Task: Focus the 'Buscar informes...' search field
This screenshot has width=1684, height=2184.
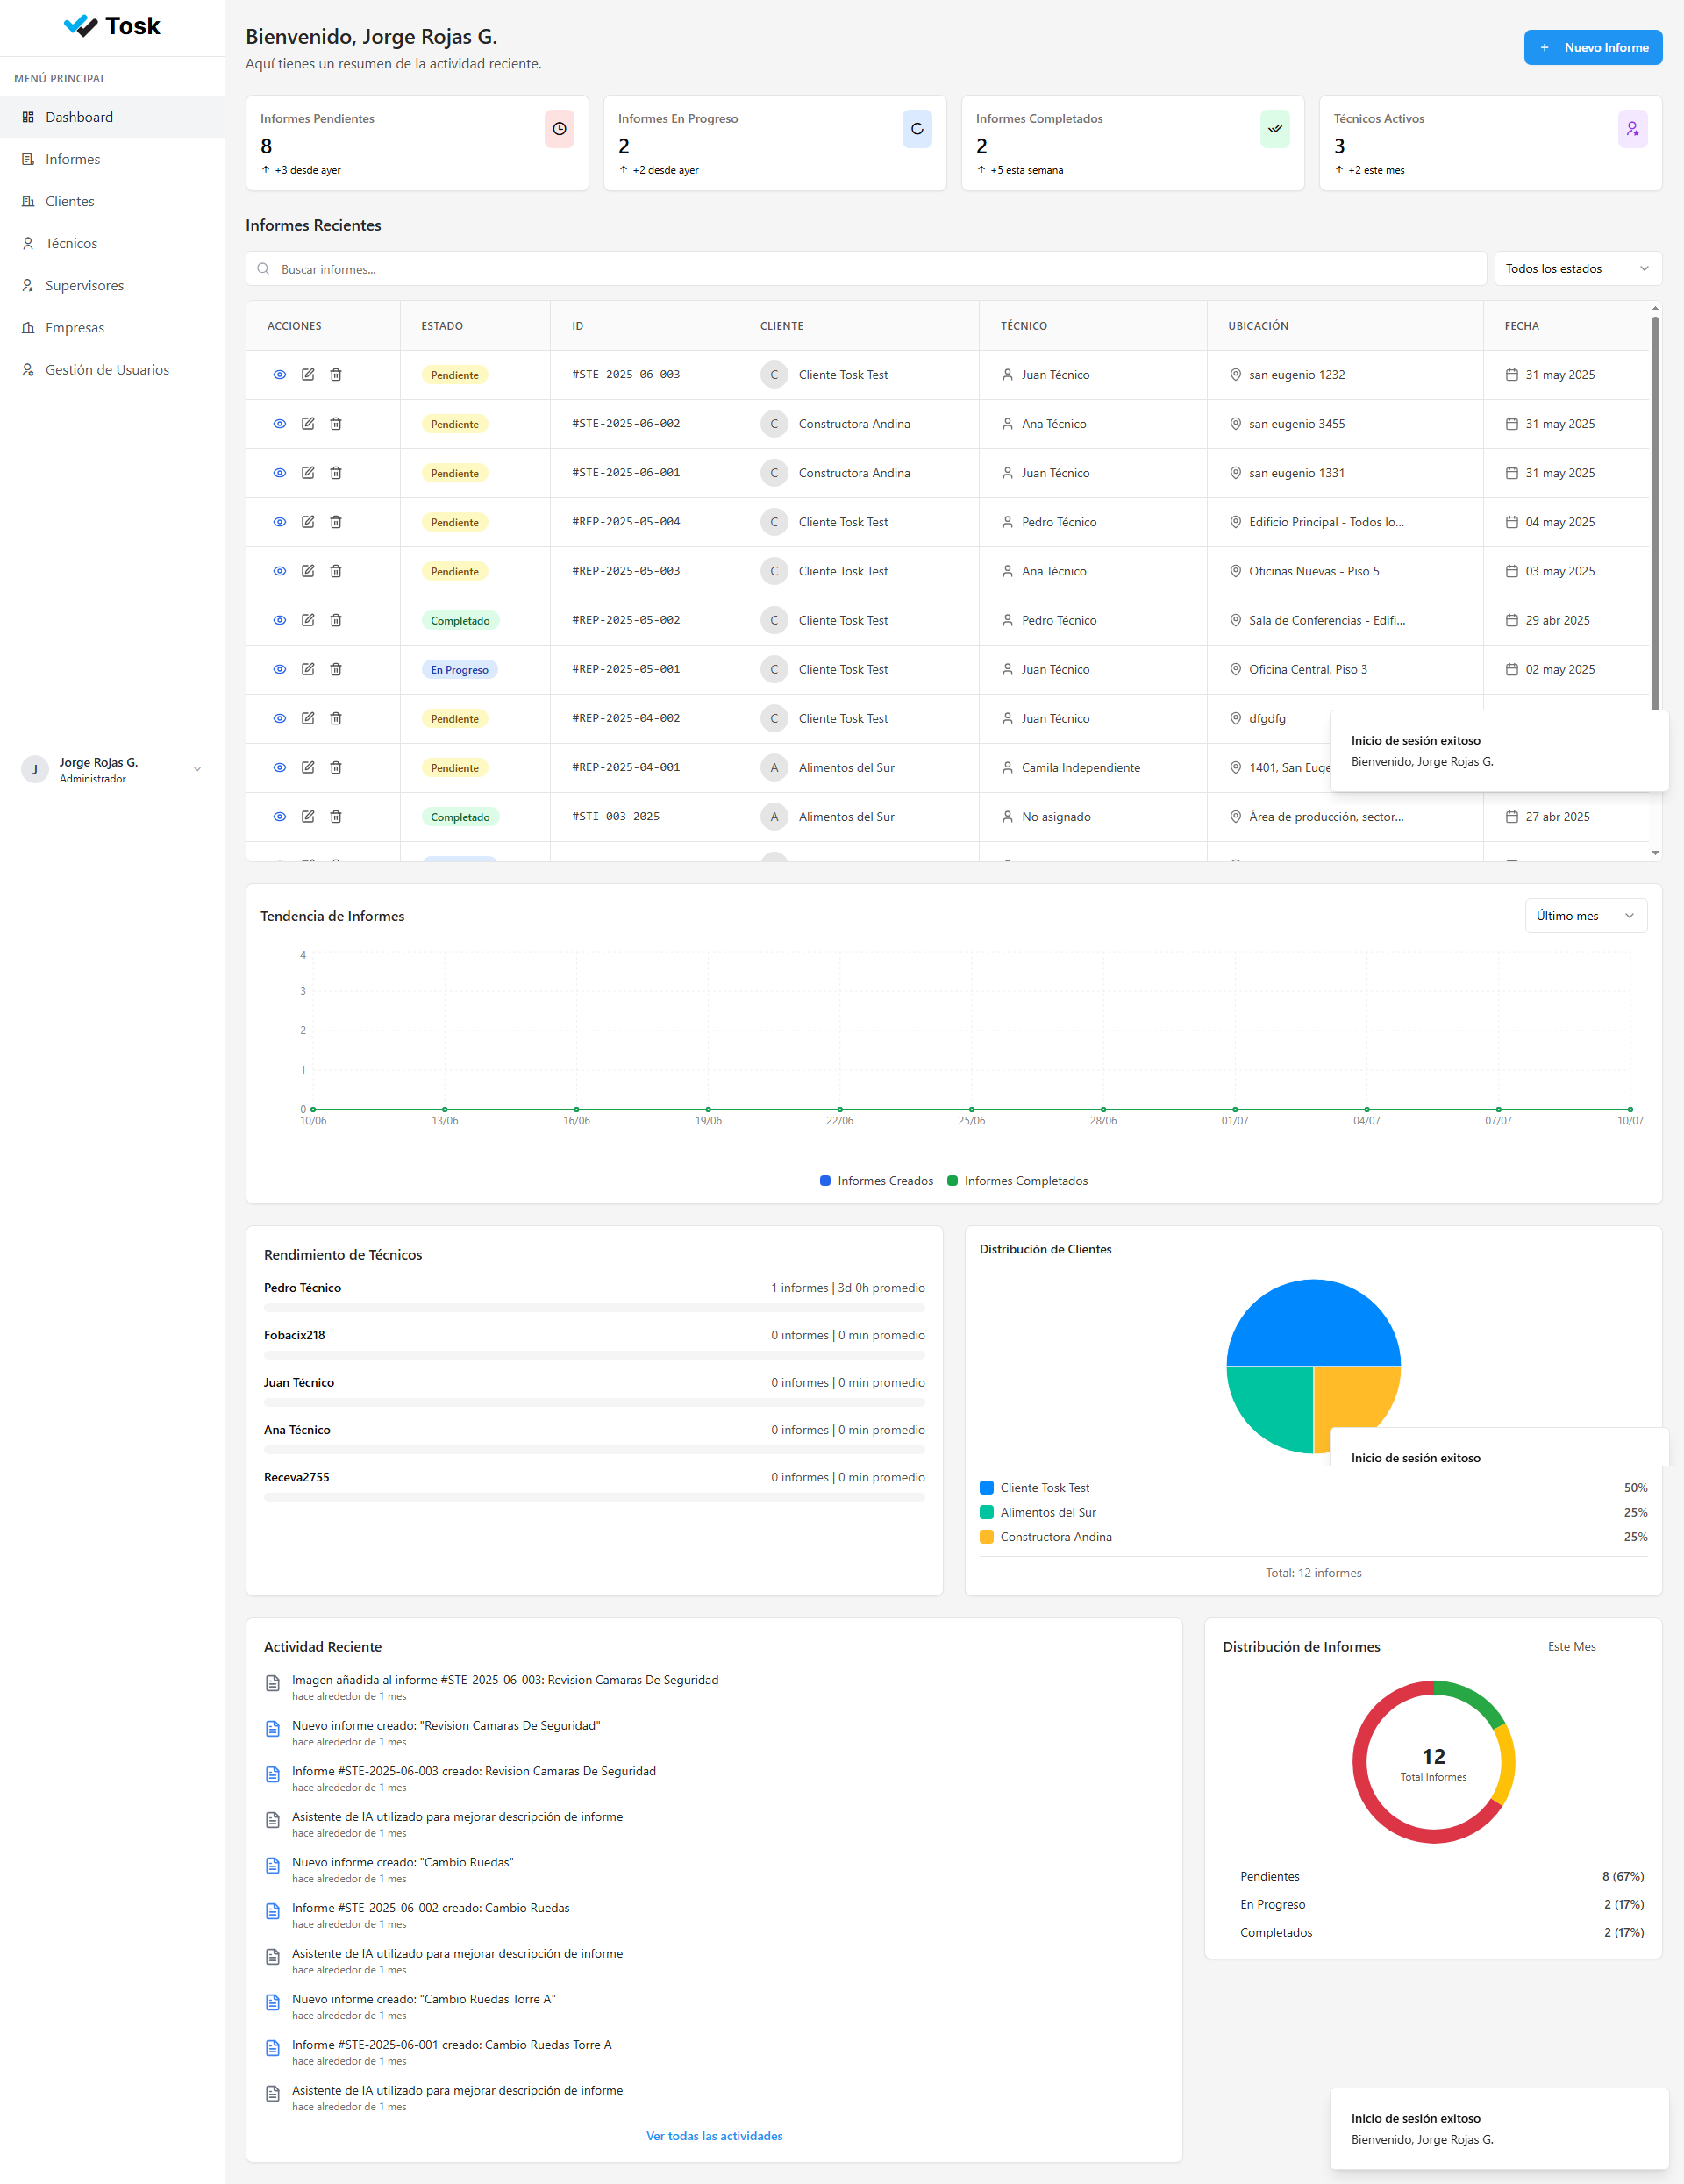Action: click(866, 269)
